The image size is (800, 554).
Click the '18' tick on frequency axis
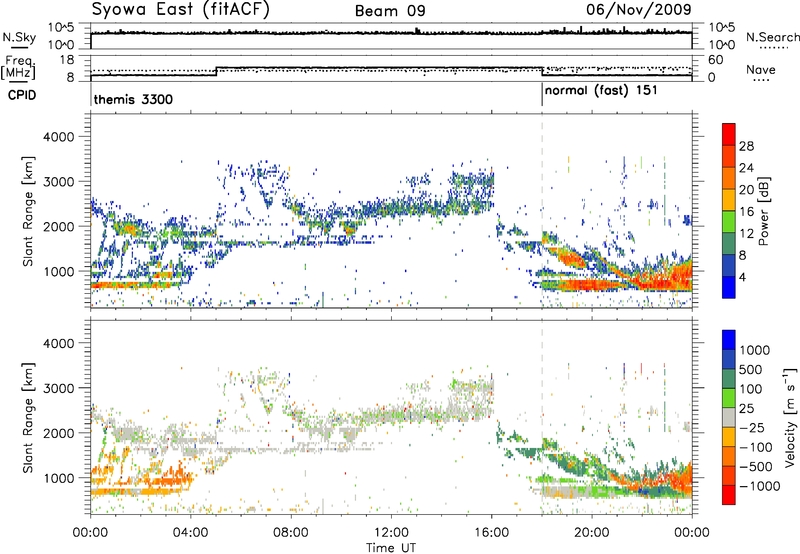(66, 60)
